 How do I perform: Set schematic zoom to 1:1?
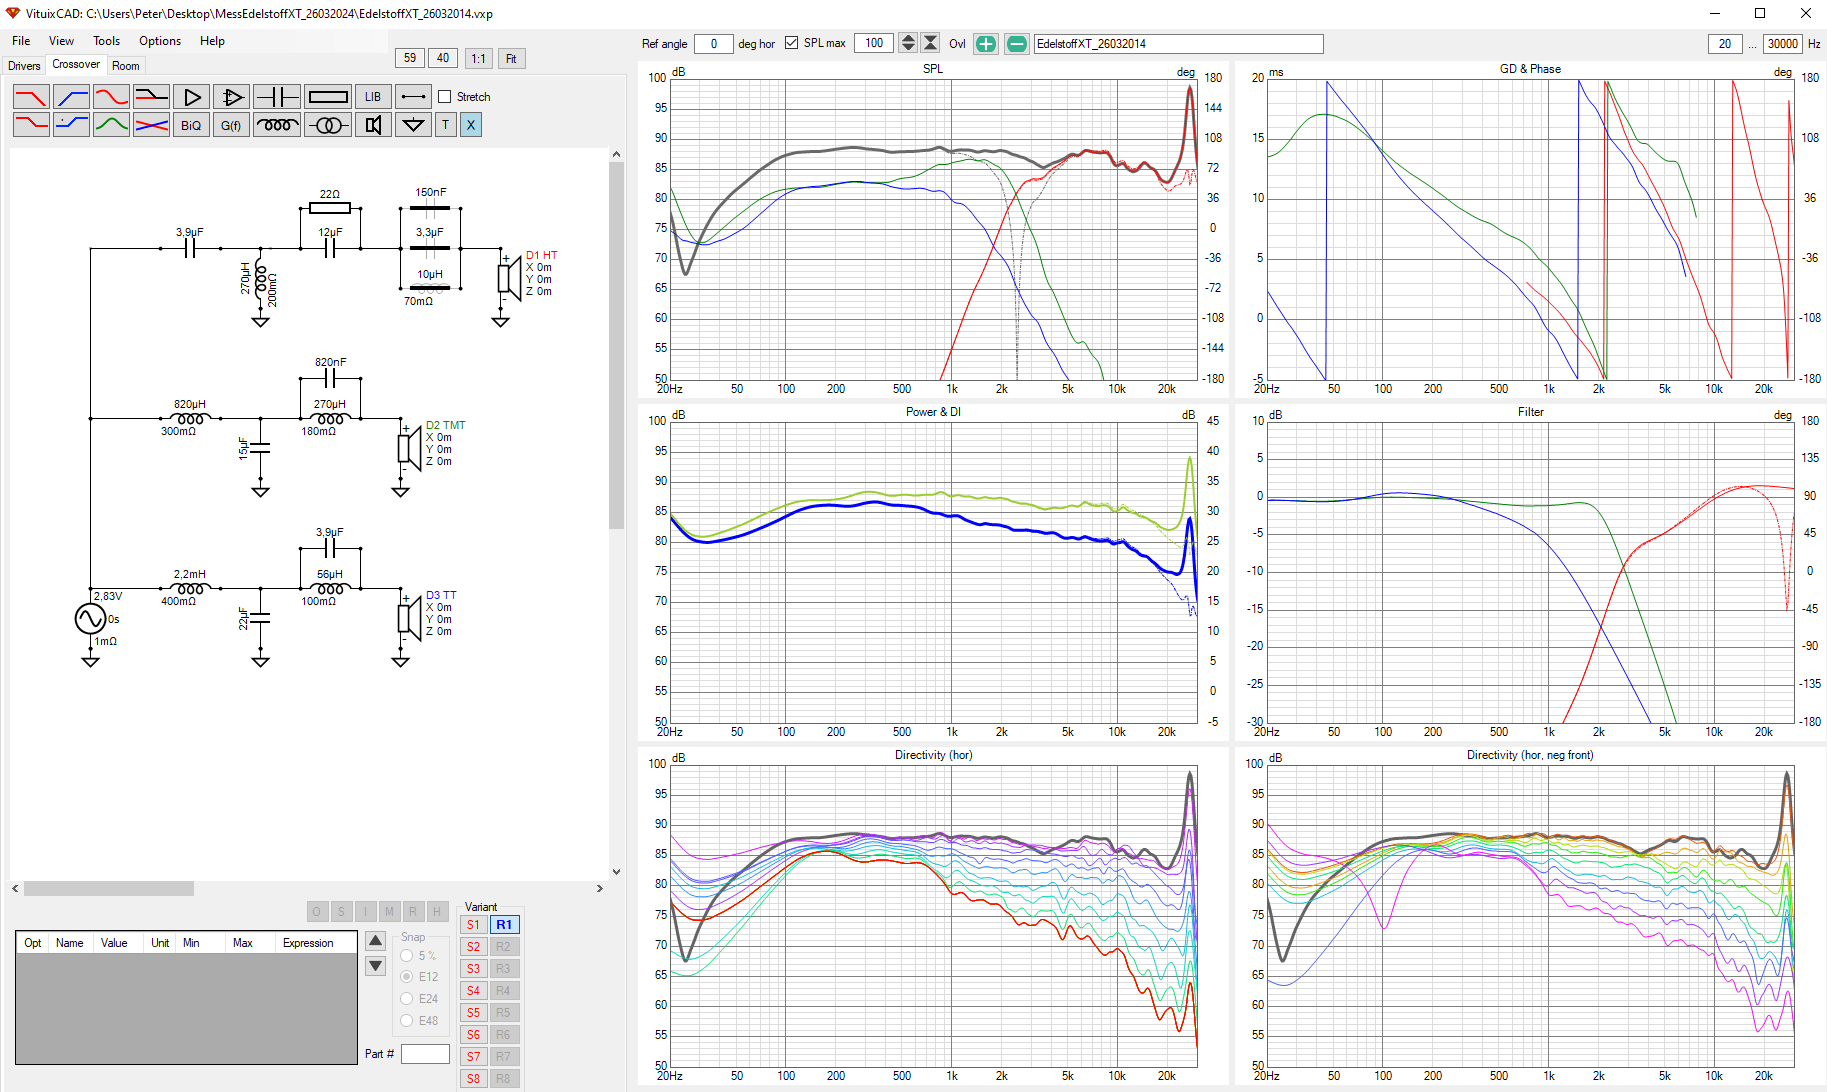[x=478, y=59]
